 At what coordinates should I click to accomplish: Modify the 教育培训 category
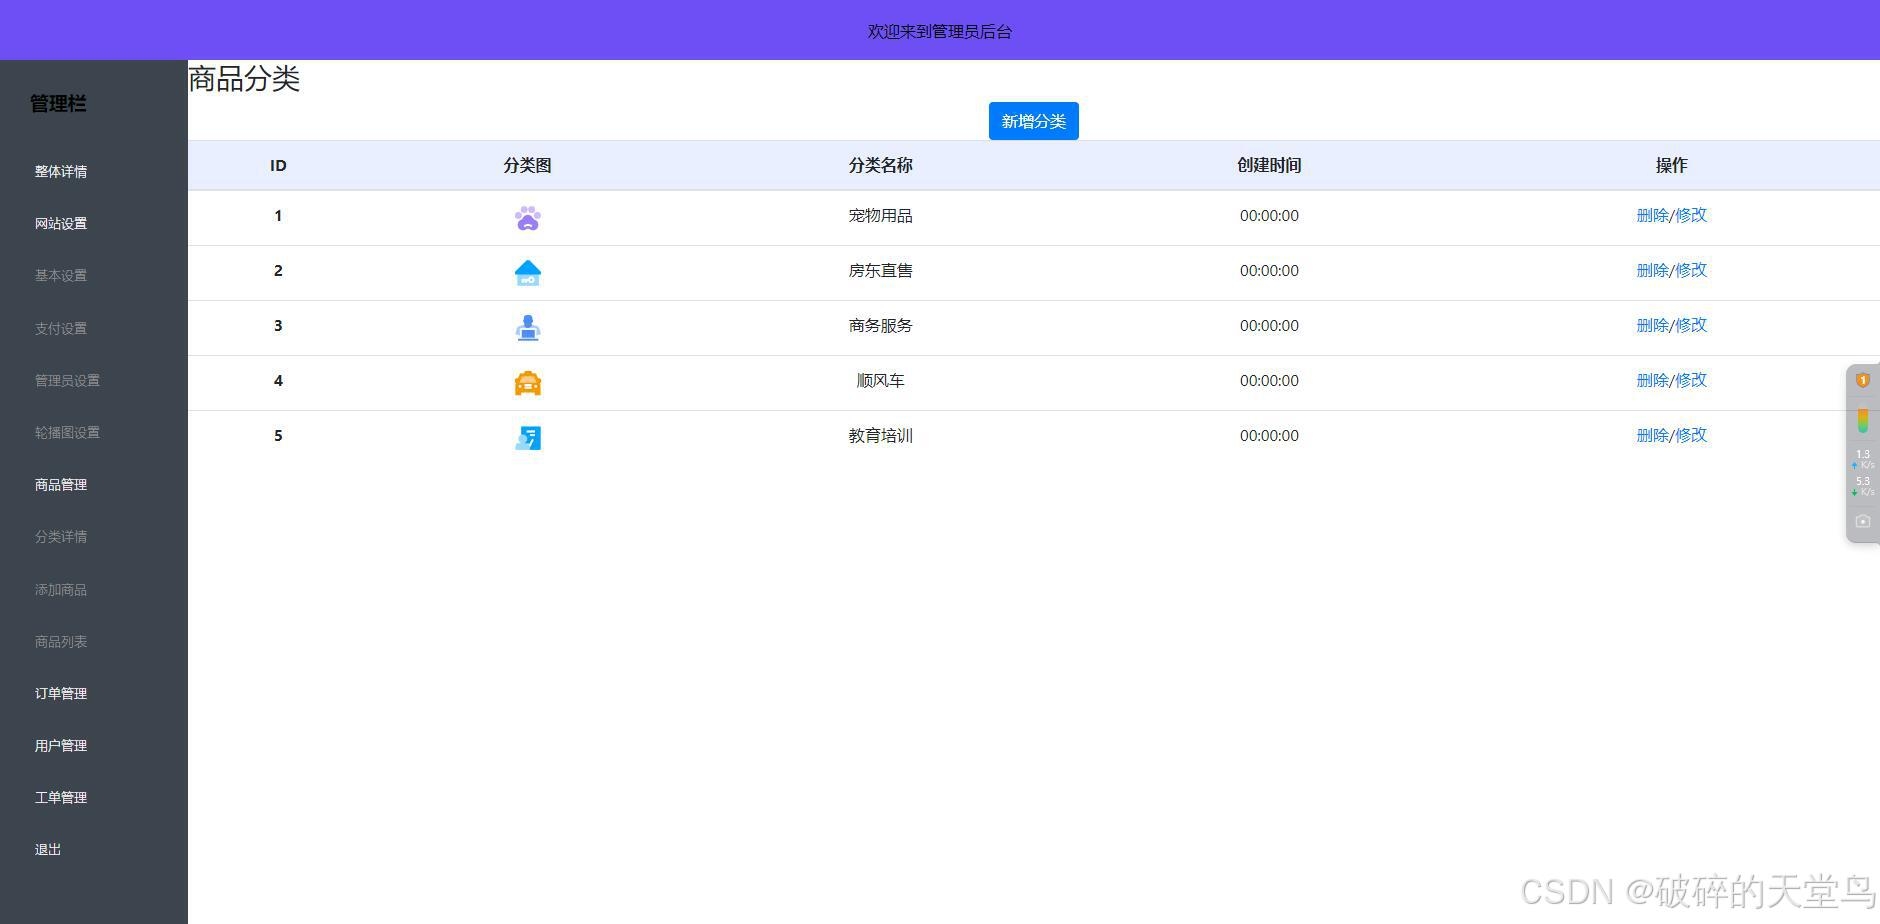[1691, 435]
